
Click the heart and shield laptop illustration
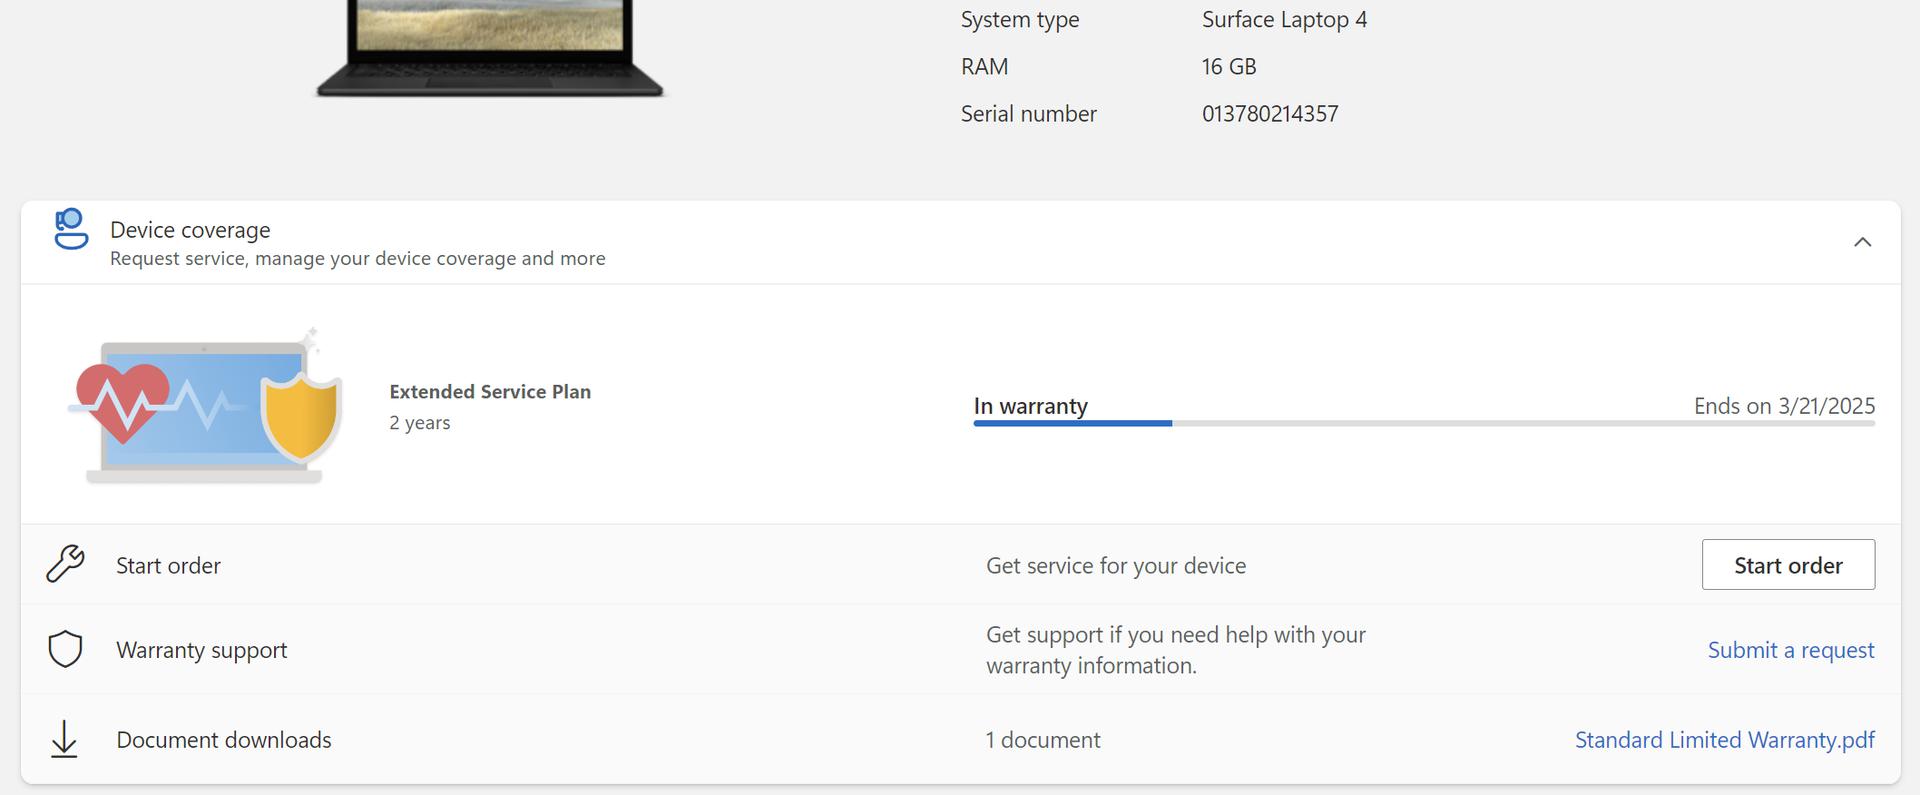point(207,407)
